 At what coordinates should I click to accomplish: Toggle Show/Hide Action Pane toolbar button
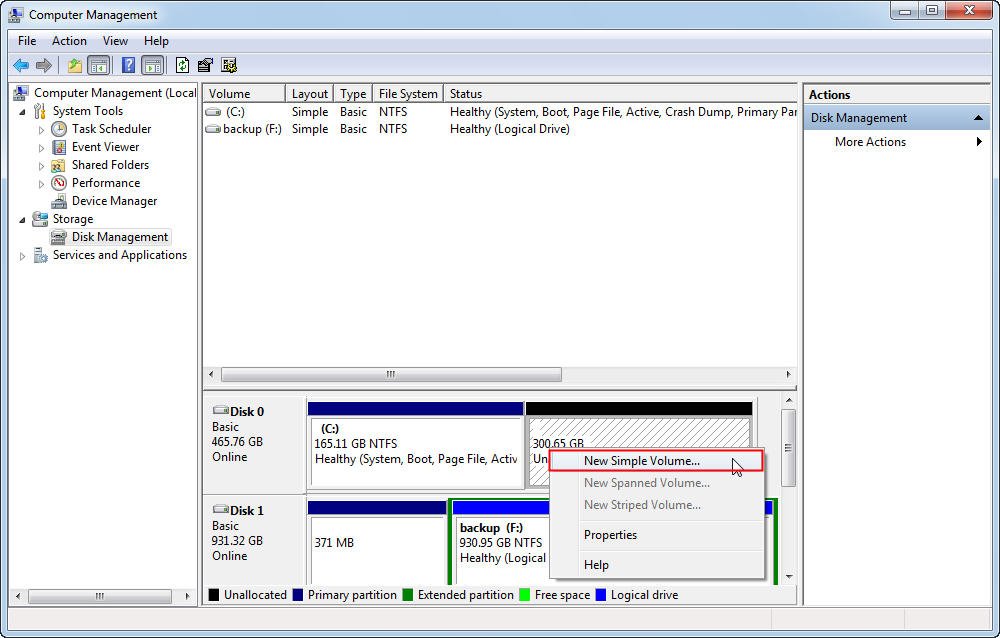pos(152,65)
